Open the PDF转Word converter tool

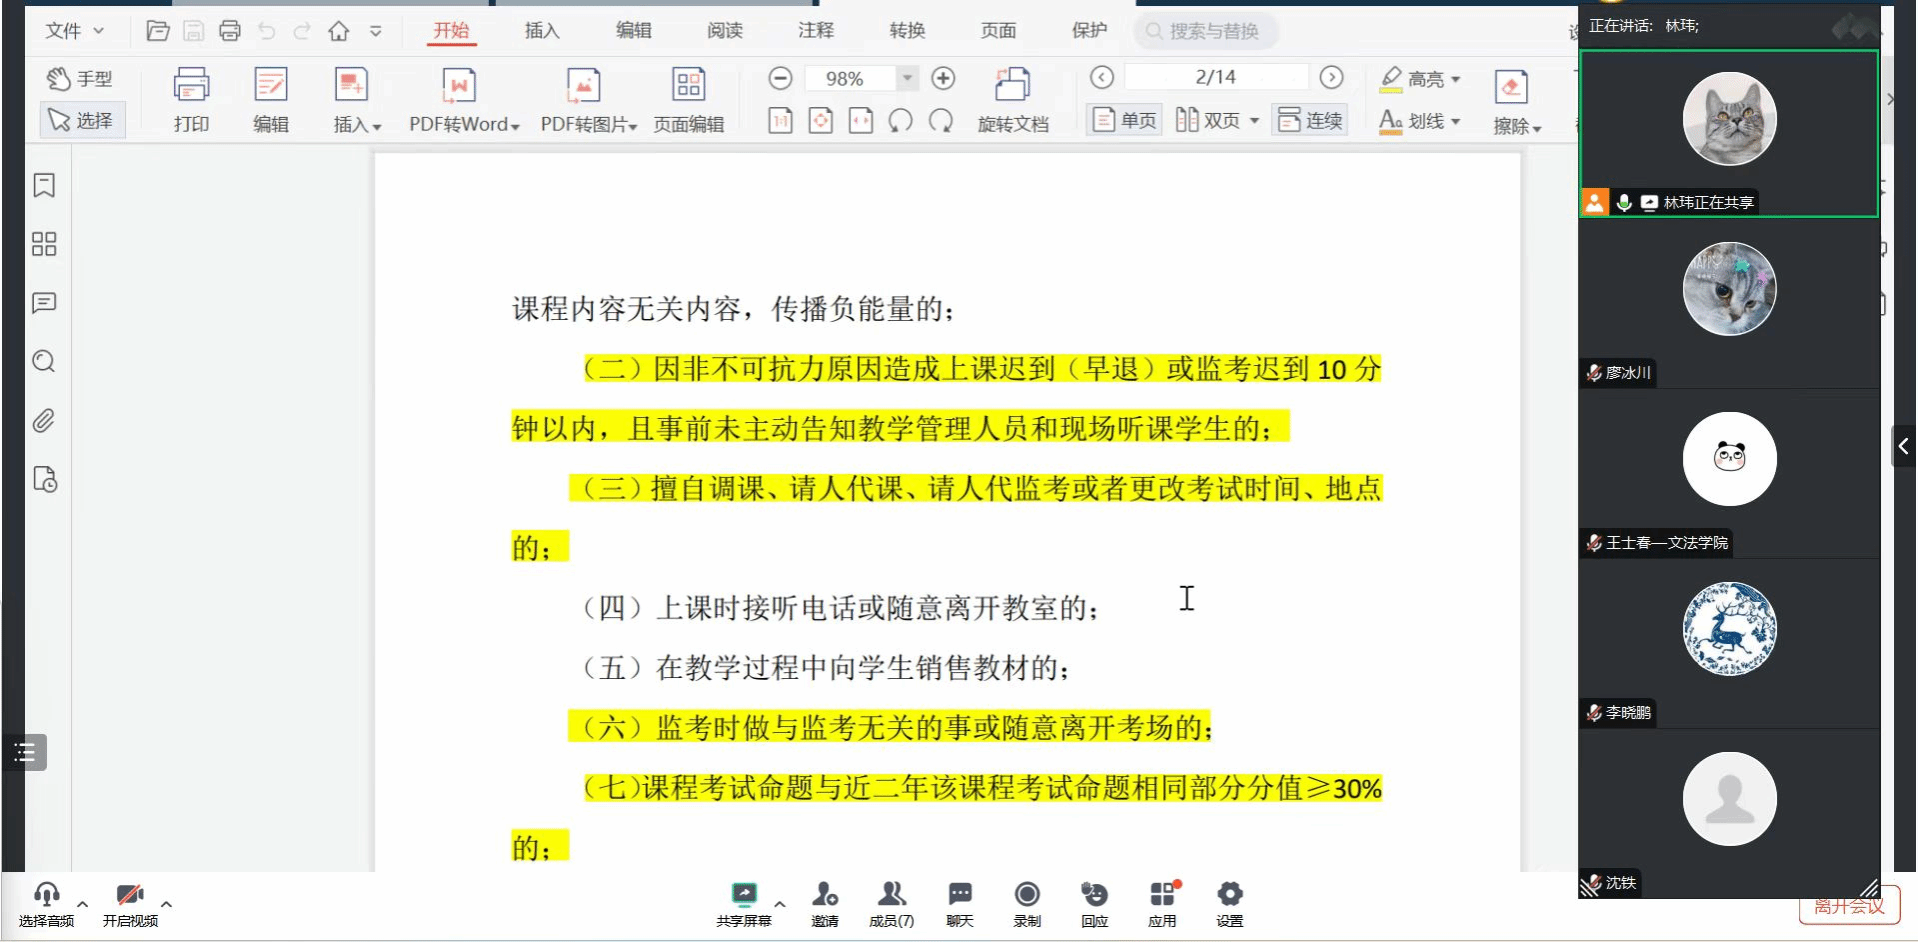pyautogui.click(x=459, y=87)
